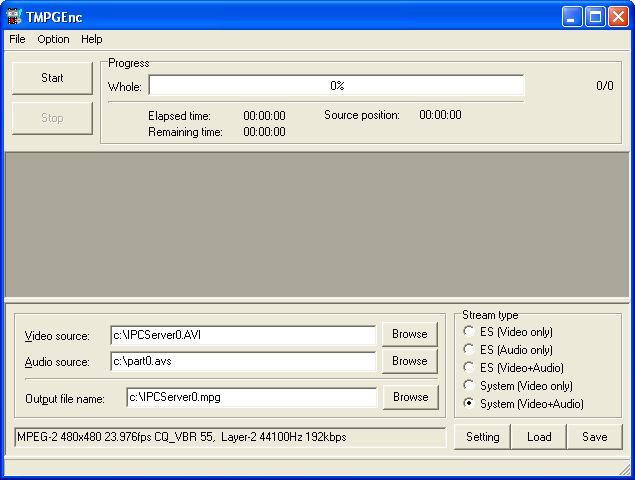Click the Whole progress bar
The image size is (635, 480).
(337, 85)
